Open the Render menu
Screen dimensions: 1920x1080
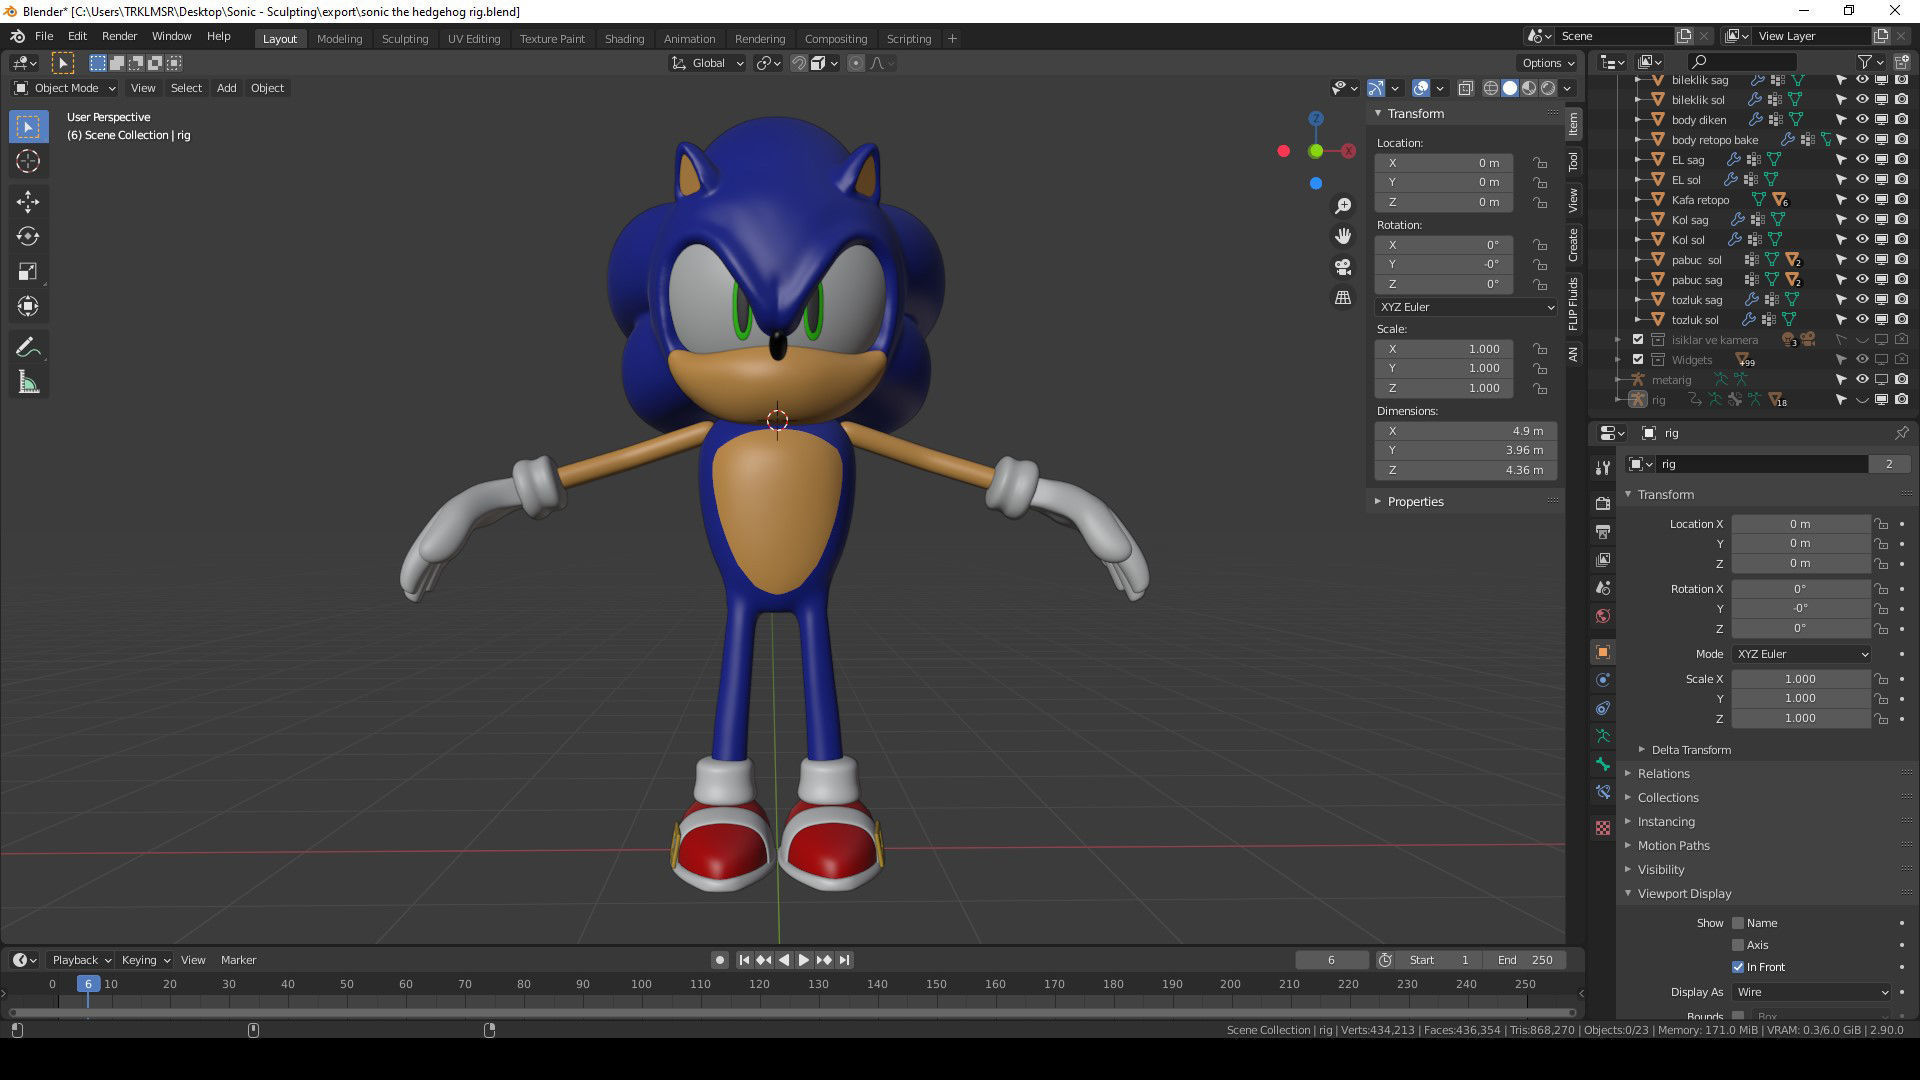119,36
